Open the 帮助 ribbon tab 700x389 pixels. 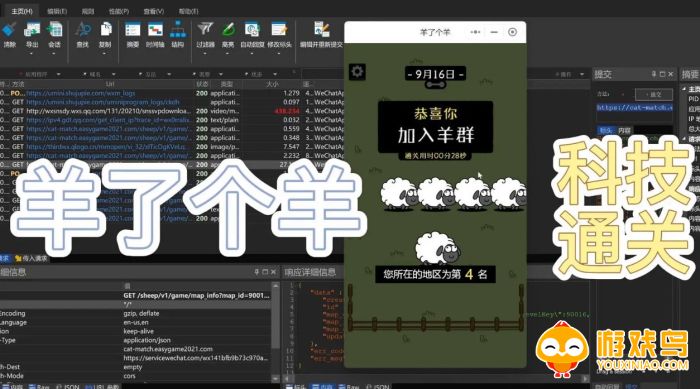pos(188,11)
